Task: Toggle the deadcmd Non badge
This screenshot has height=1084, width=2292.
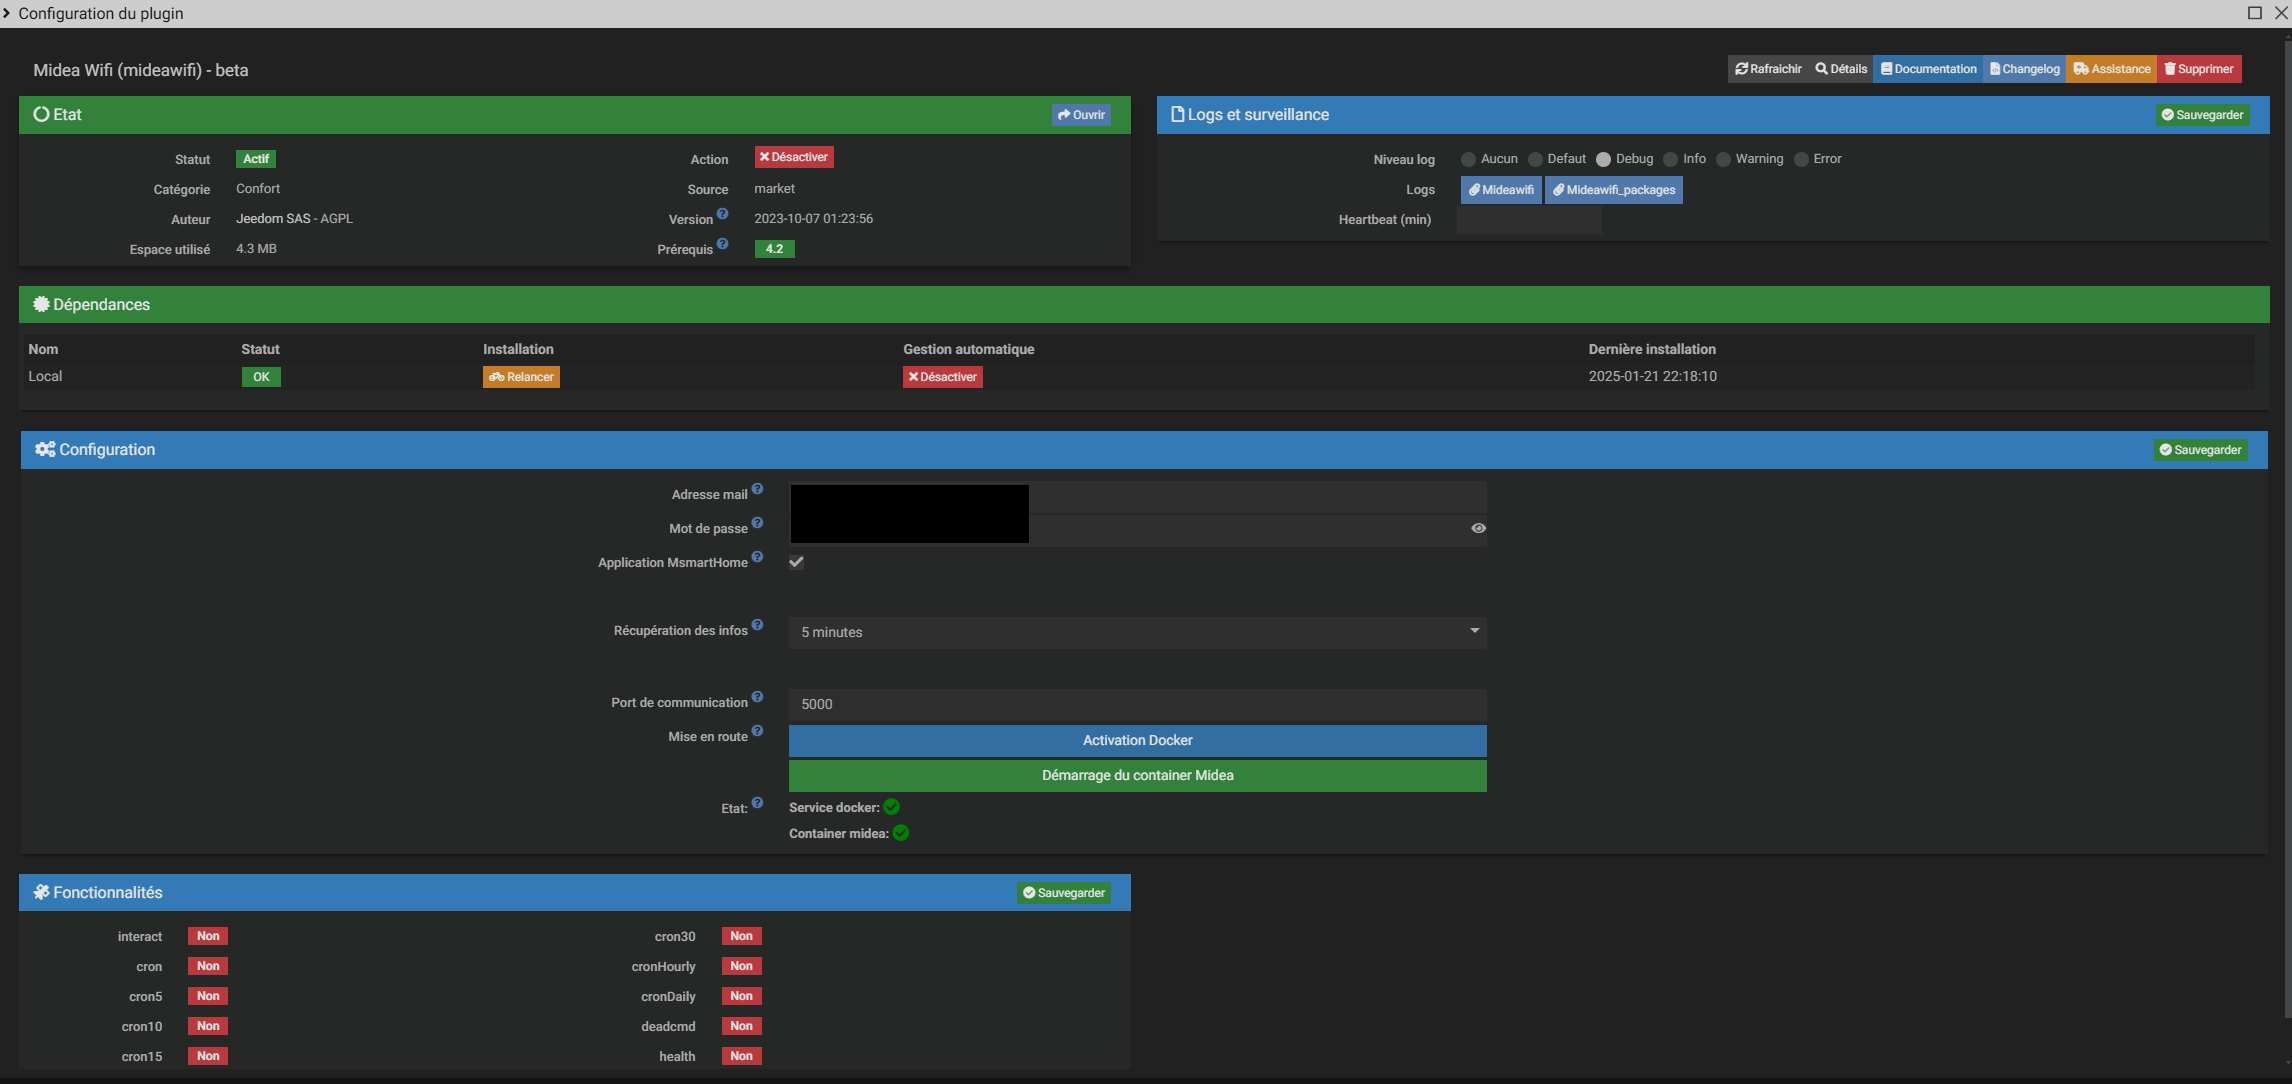Action: point(741,1026)
